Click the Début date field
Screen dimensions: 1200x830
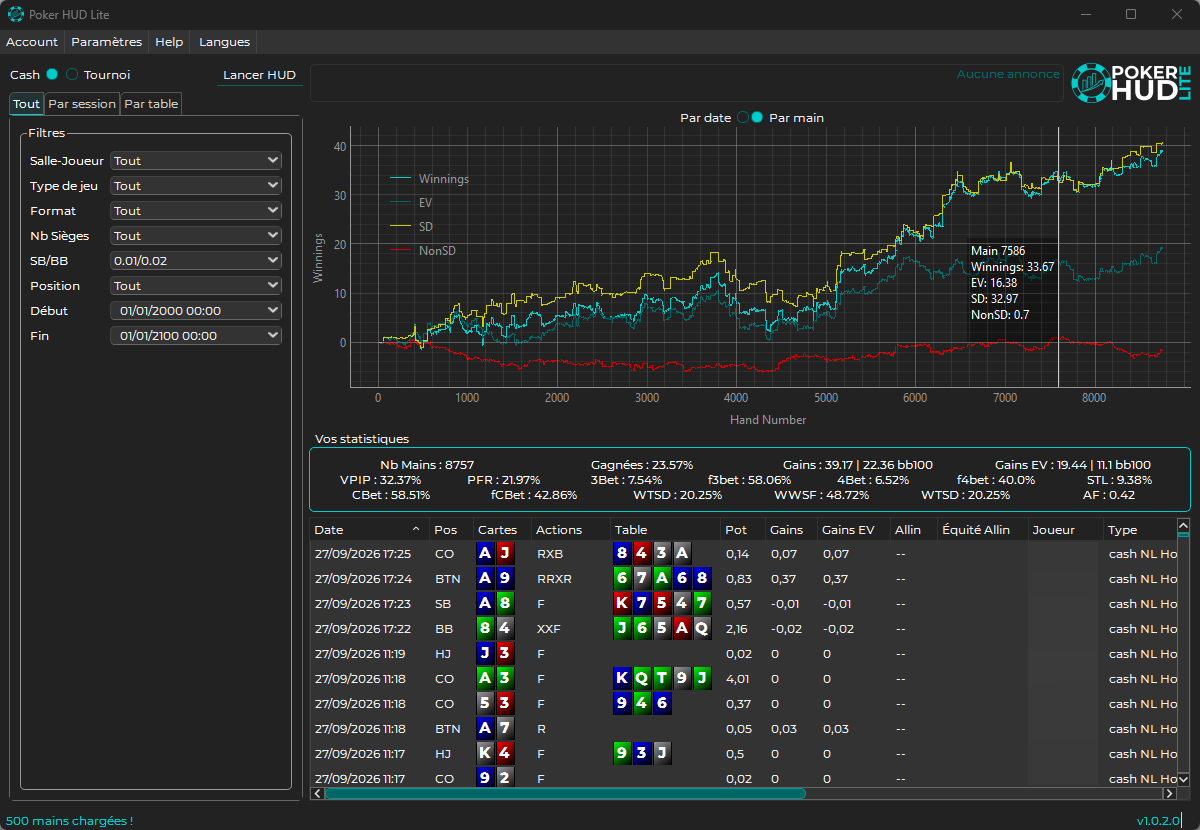[x=196, y=311]
